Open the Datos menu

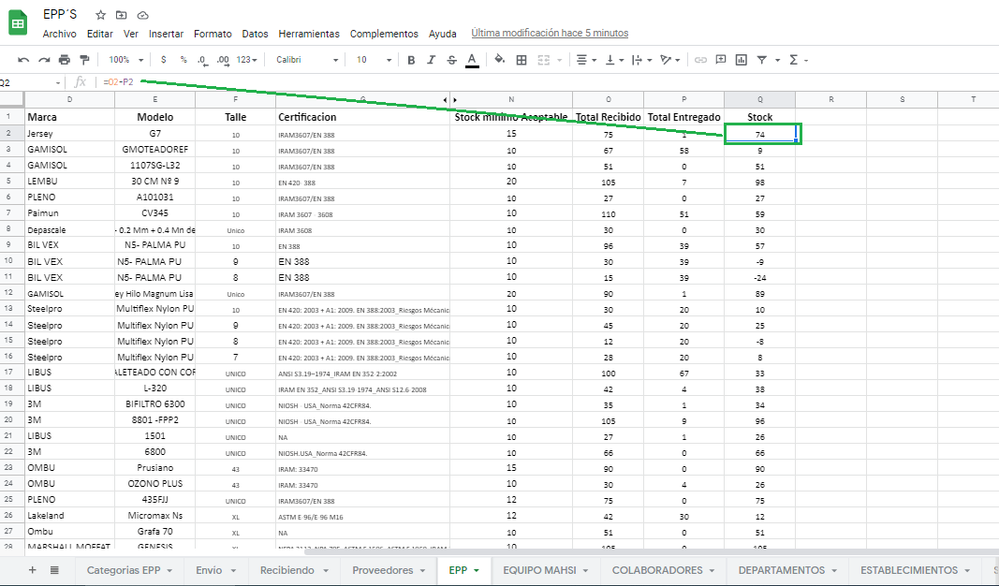(x=255, y=34)
